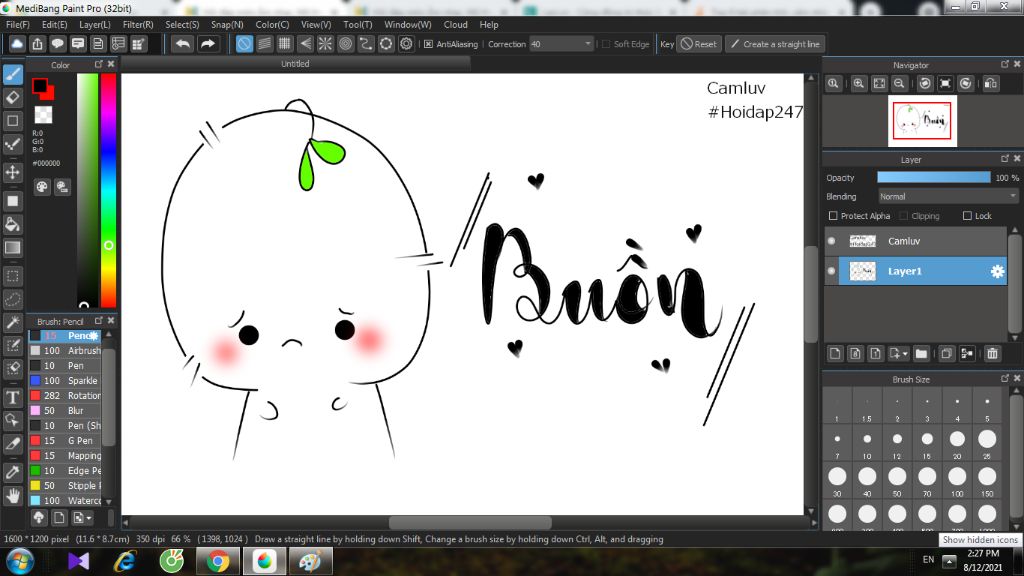
Task: Select the Sparkle brush
Action: tap(65, 381)
